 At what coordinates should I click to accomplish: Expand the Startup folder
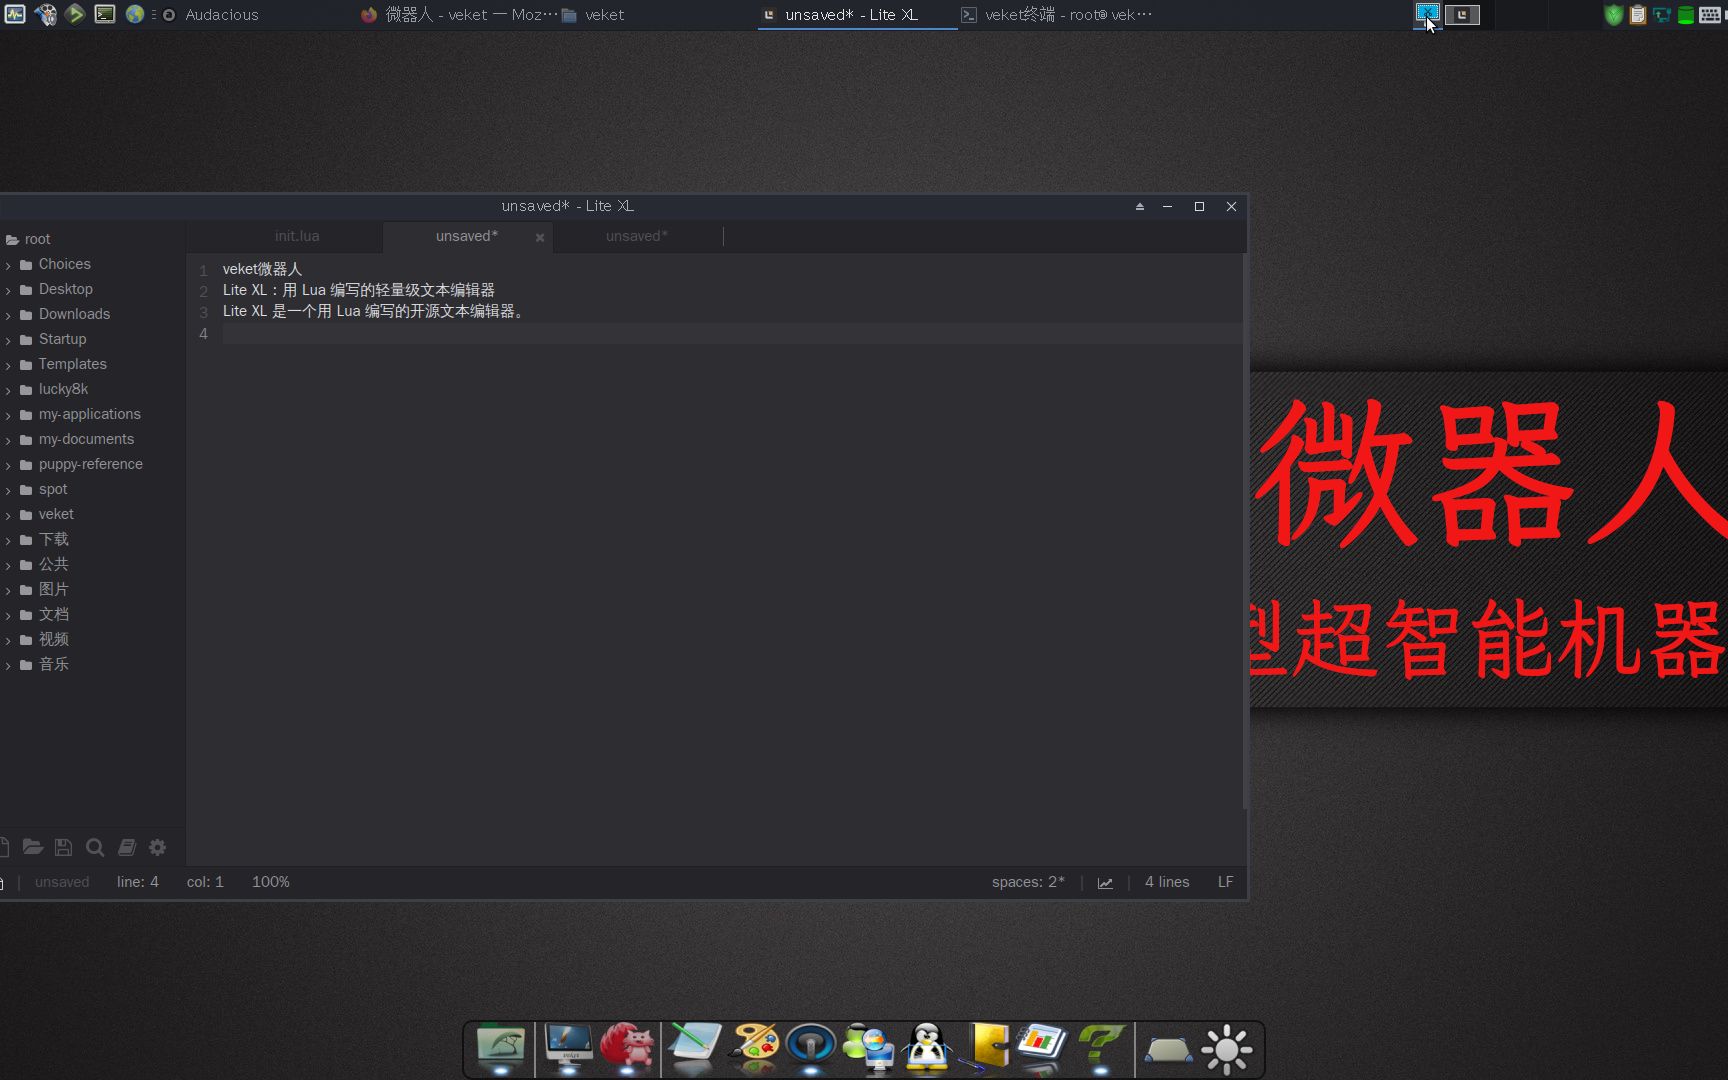[8, 340]
